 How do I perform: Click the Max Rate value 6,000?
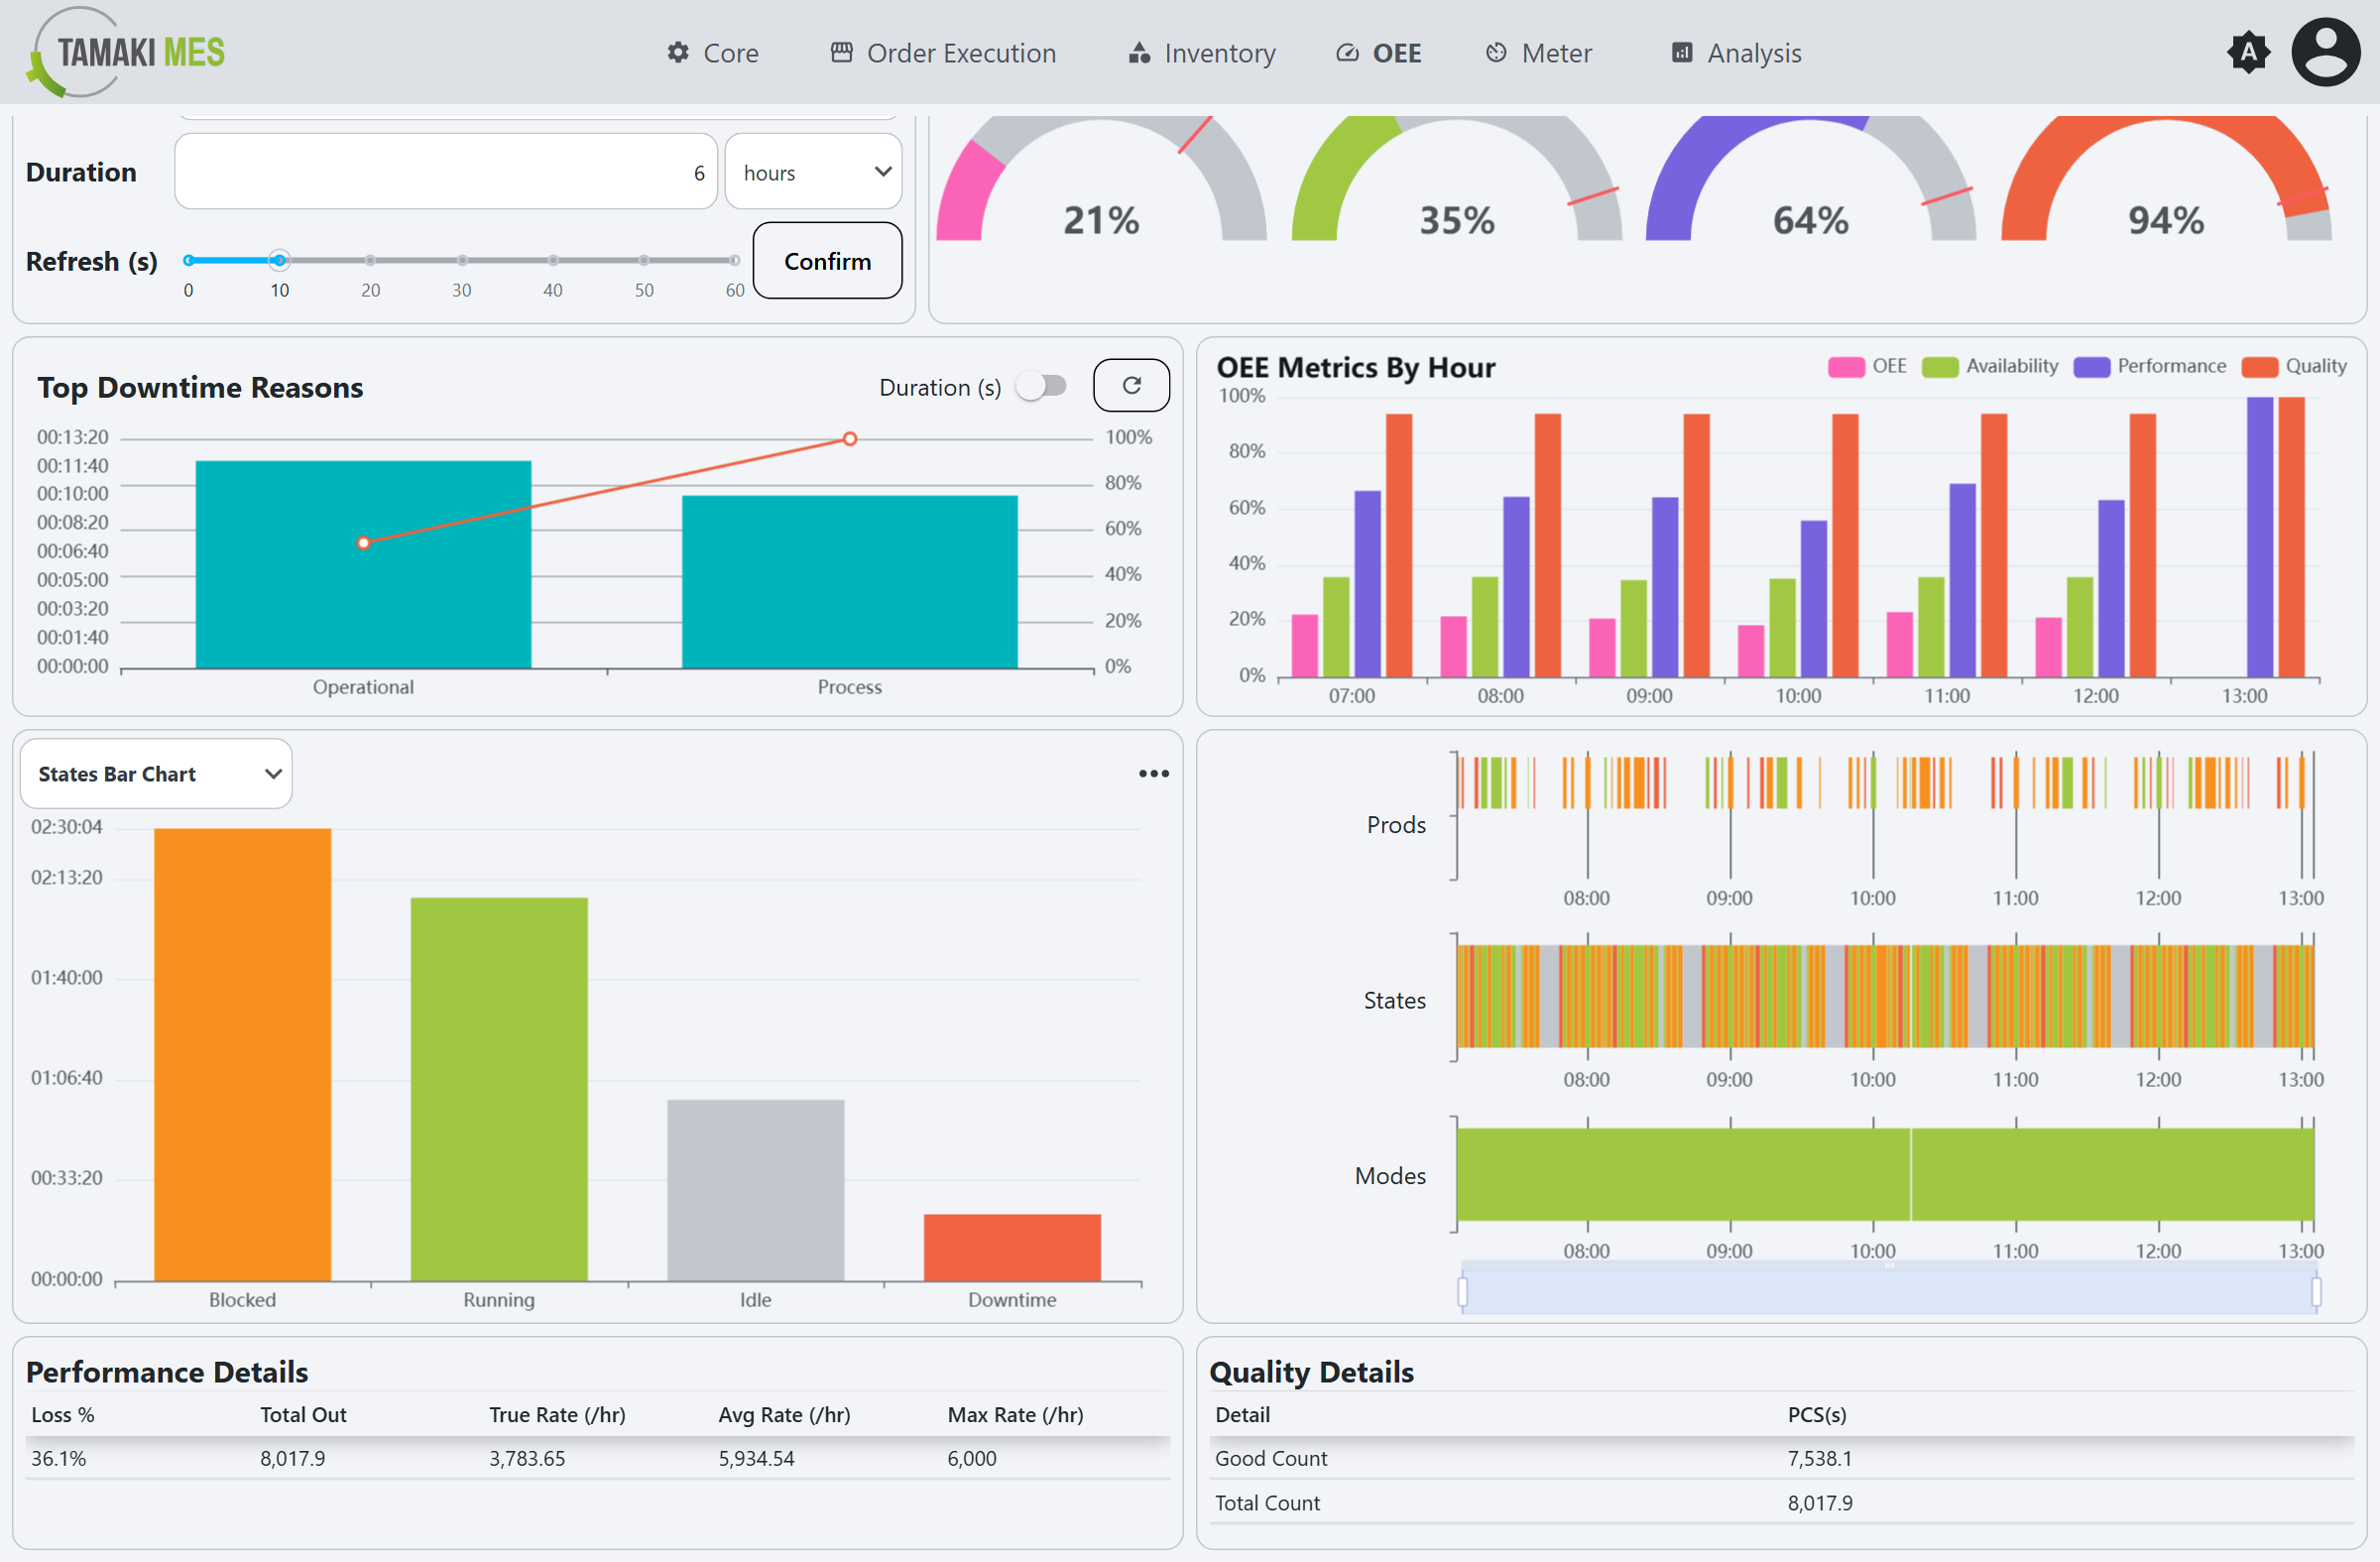pyautogui.click(x=972, y=1458)
